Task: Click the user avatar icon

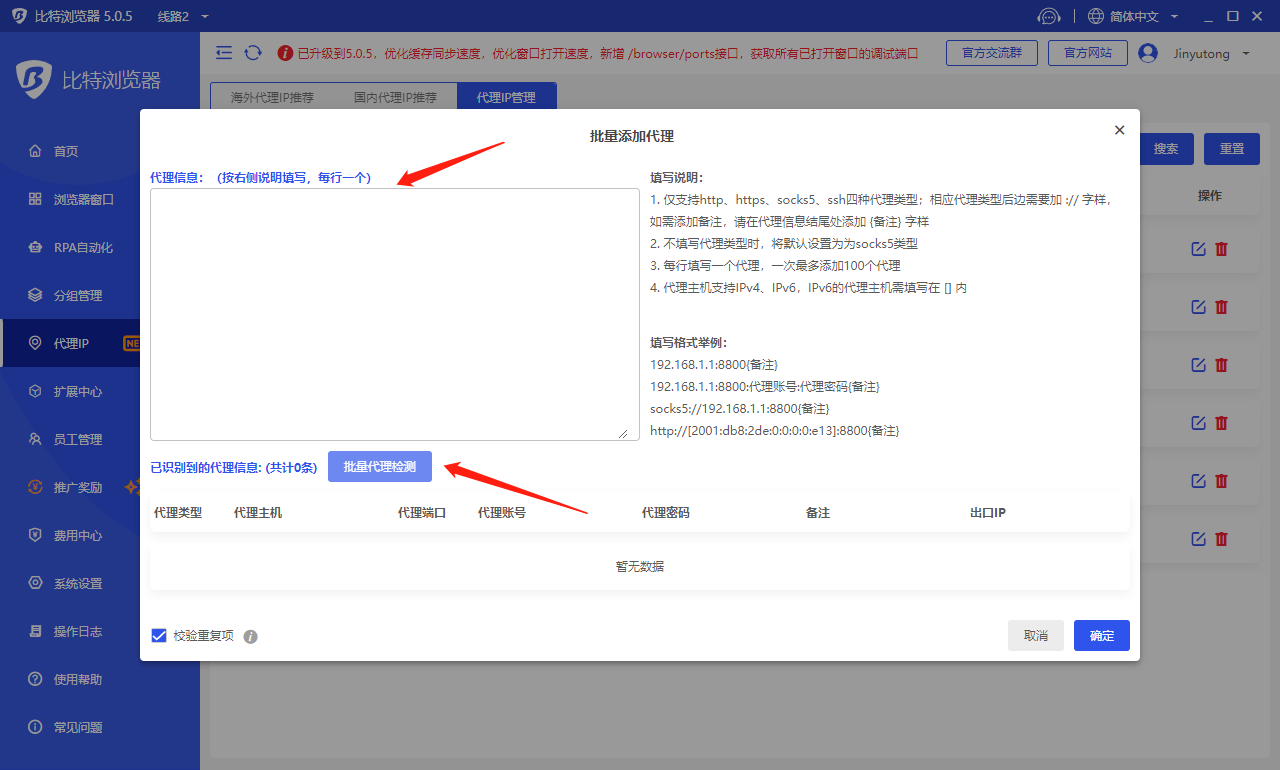Action: (x=1148, y=53)
